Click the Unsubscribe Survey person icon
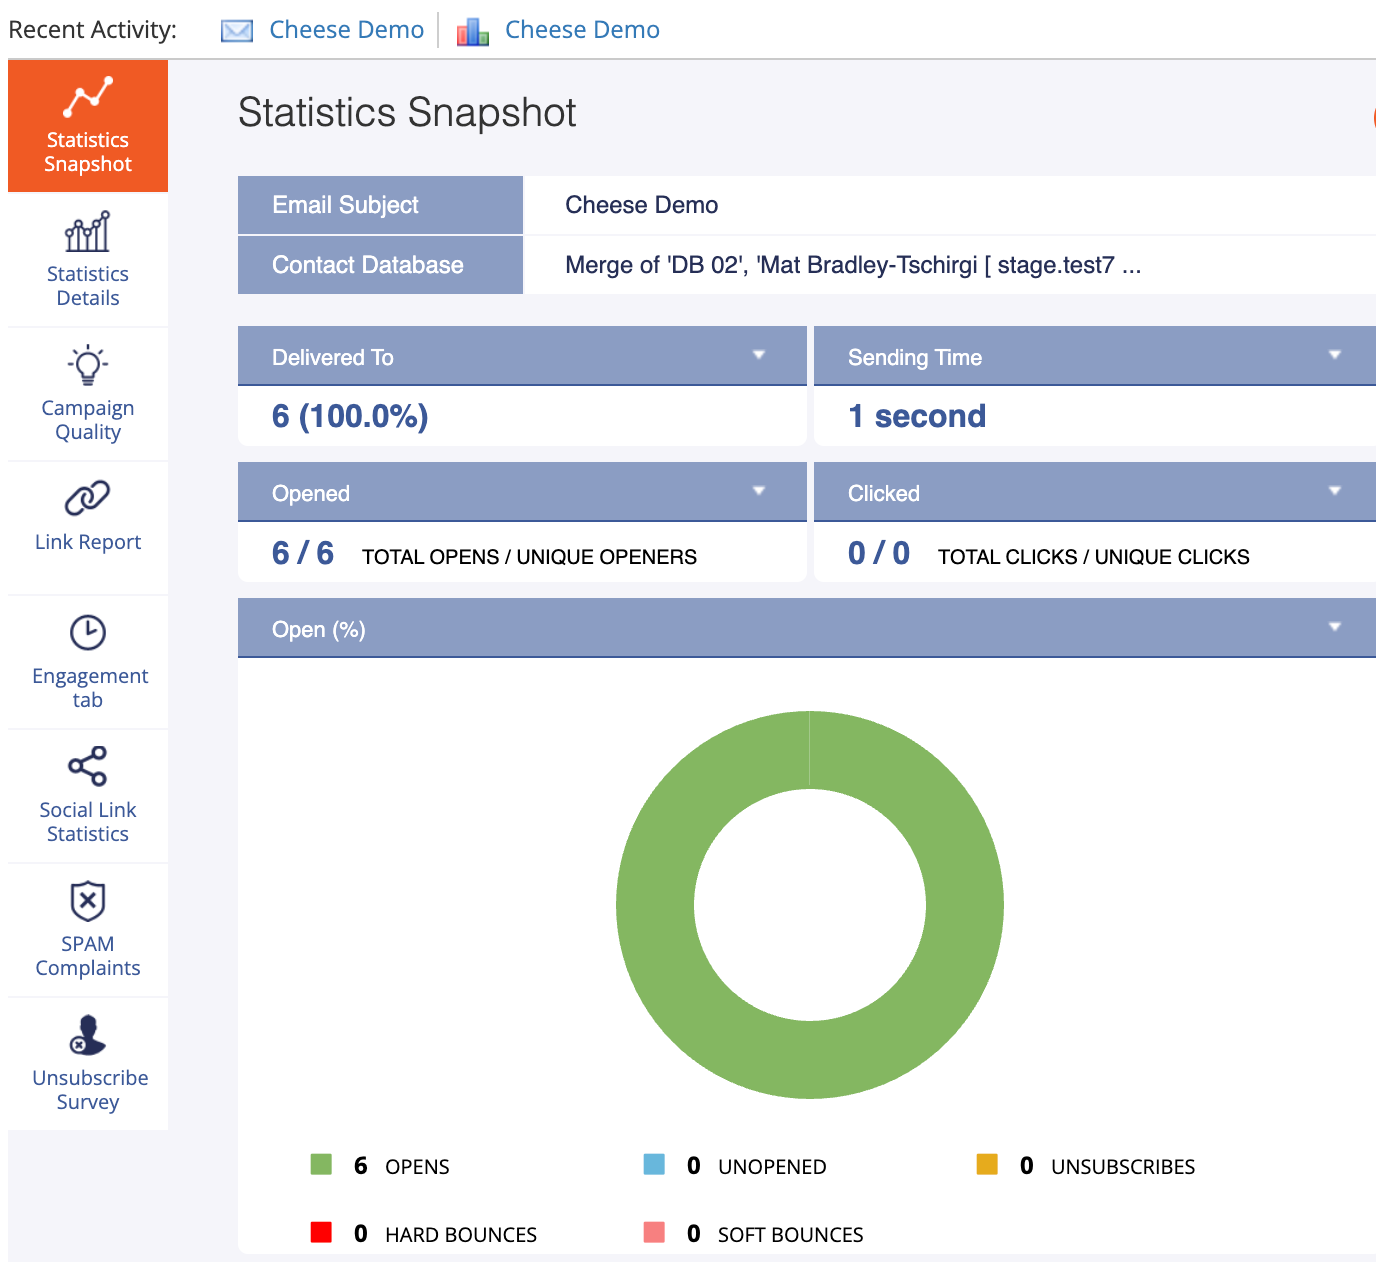1376x1262 pixels. click(88, 1035)
